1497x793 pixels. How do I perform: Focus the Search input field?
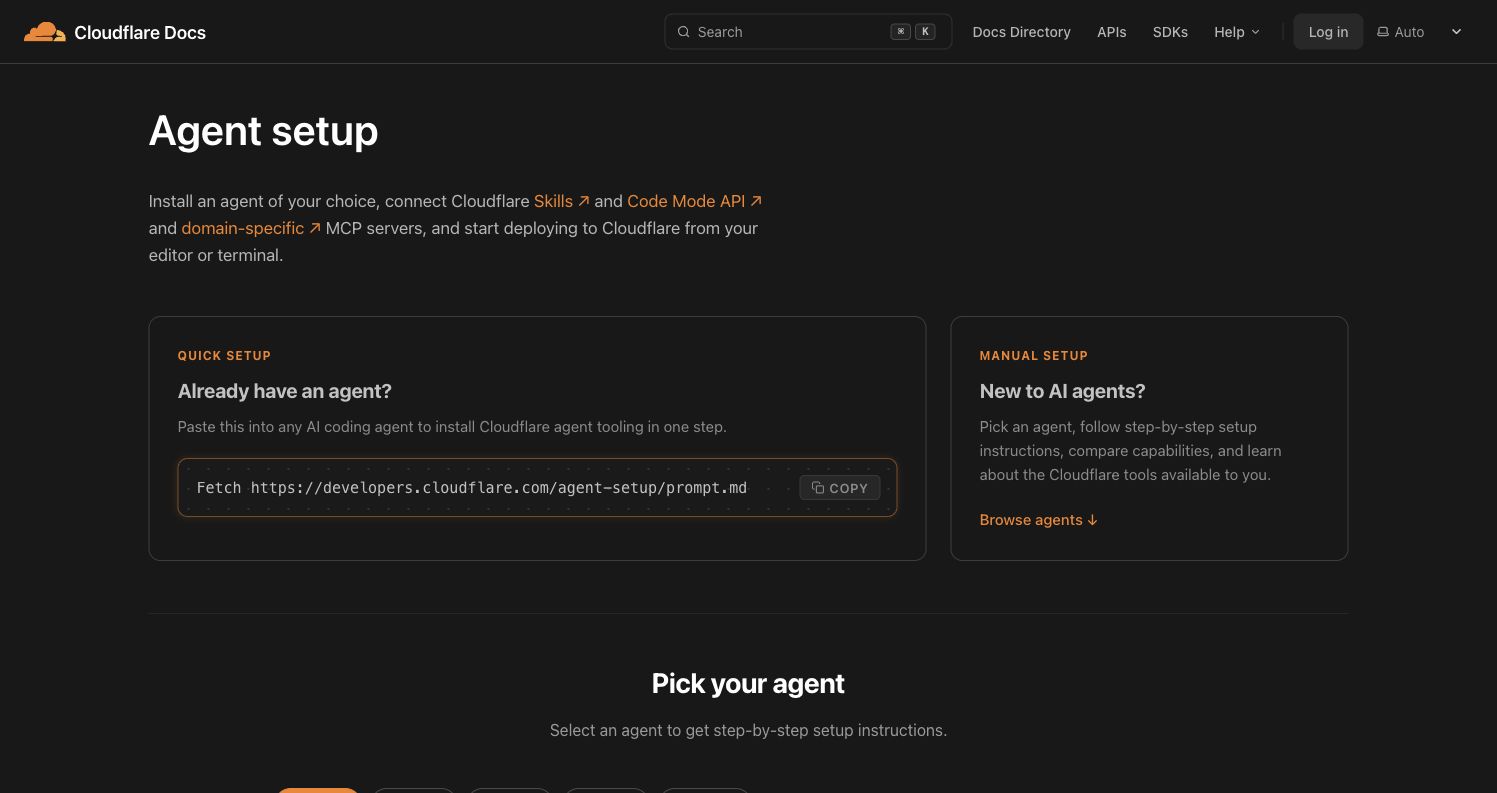pyautogui.click(x=808, y=32)
